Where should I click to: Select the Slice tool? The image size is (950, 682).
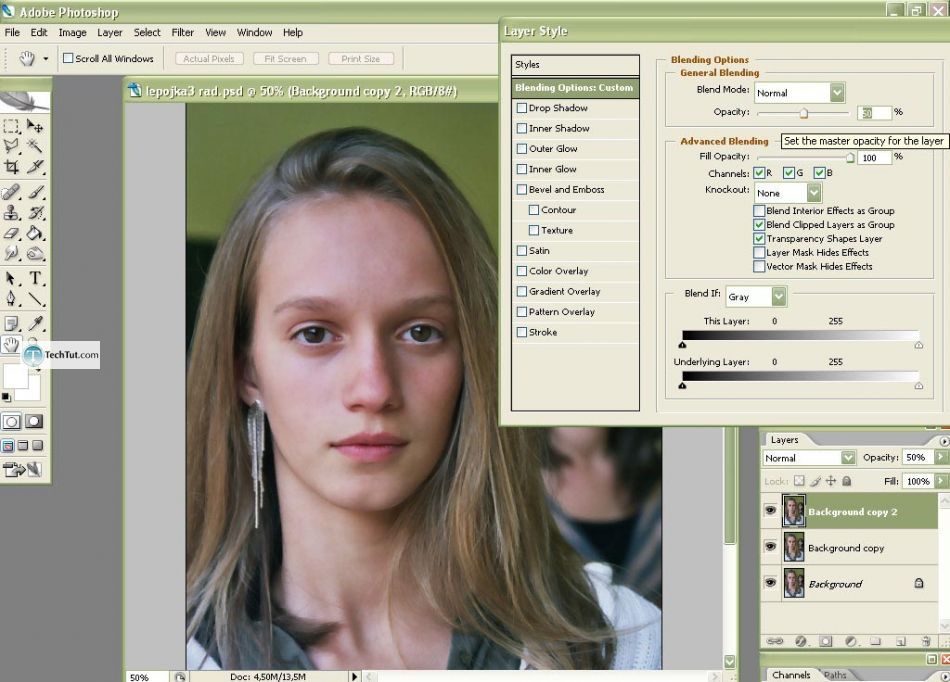tap(35, 166)
